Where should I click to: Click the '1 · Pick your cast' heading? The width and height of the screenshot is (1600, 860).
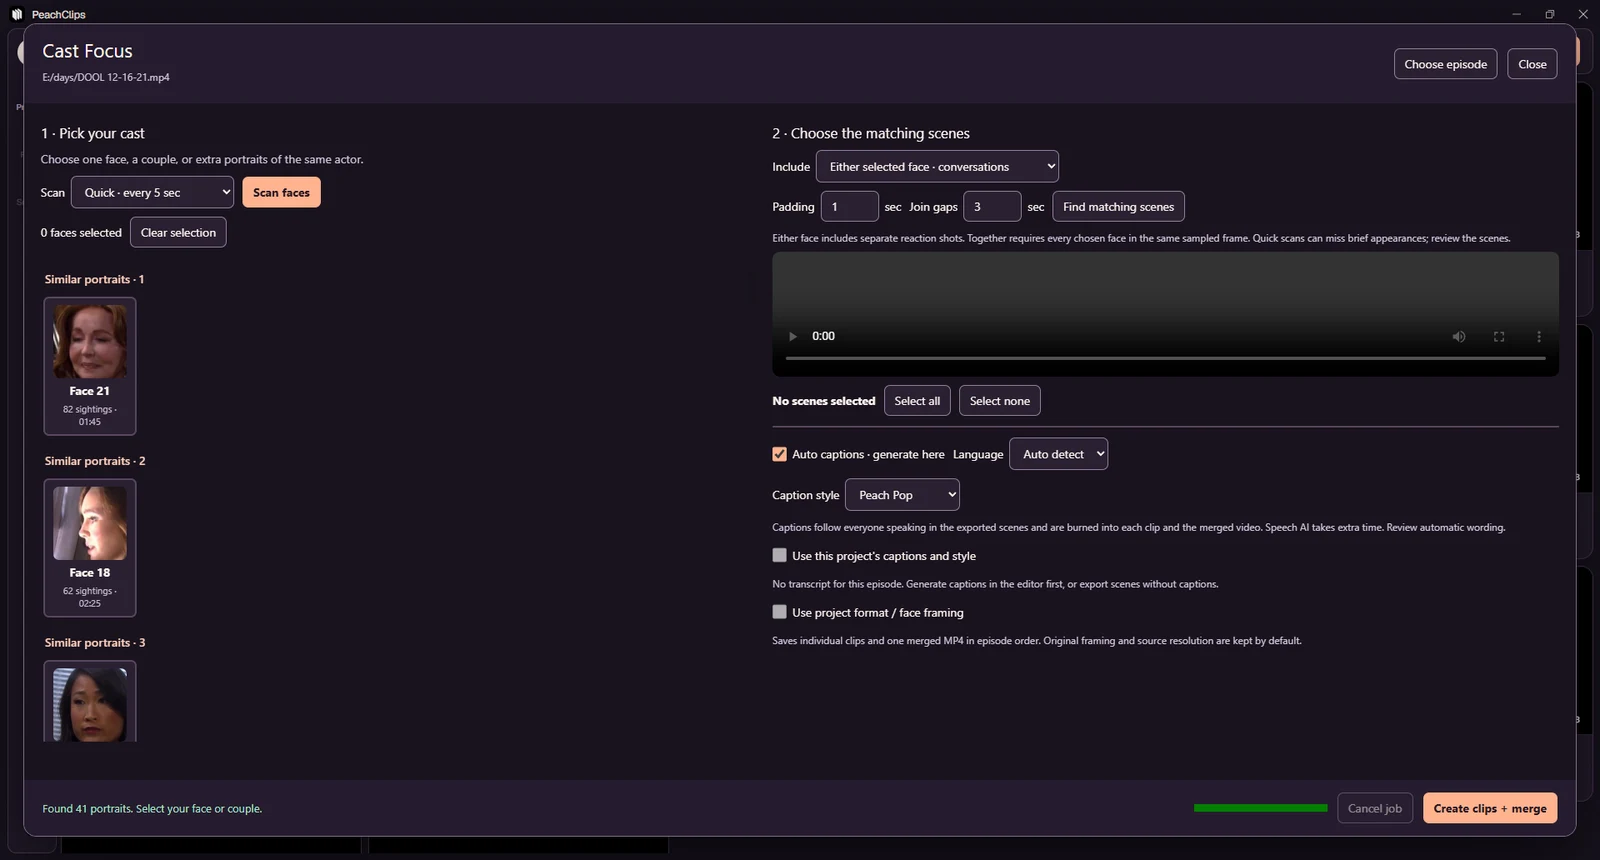[93, 133]
